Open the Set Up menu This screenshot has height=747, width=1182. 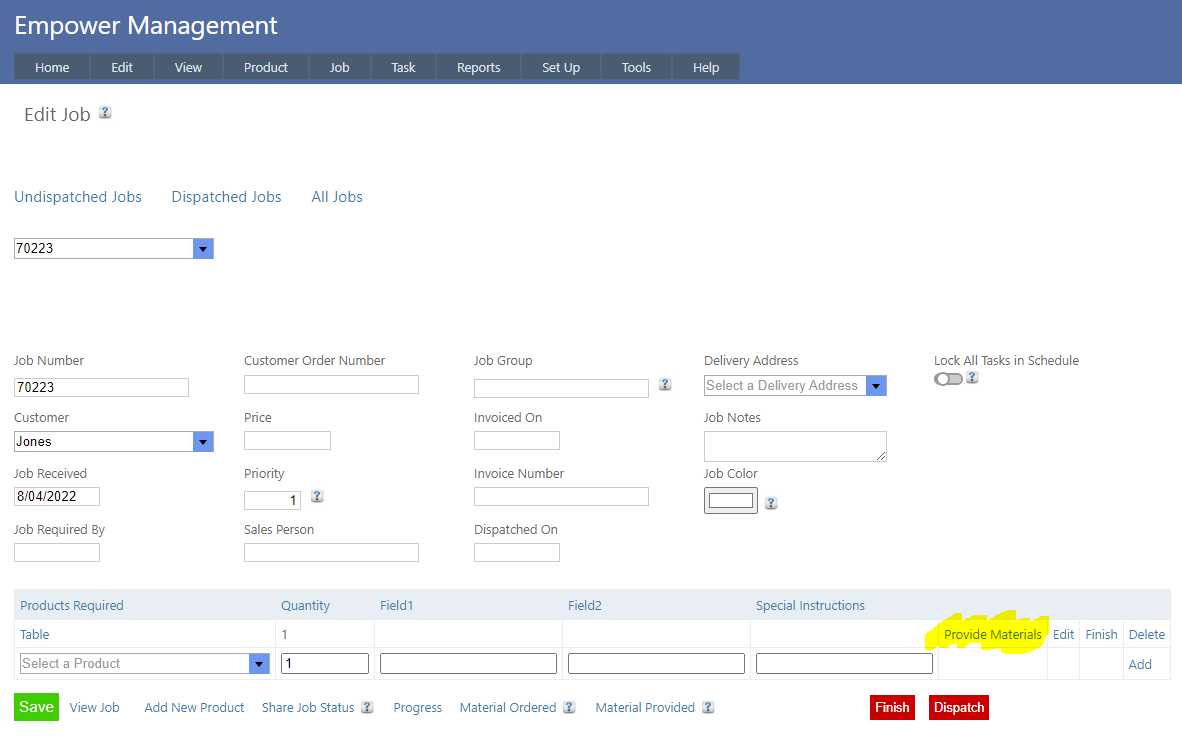[561, 67]
